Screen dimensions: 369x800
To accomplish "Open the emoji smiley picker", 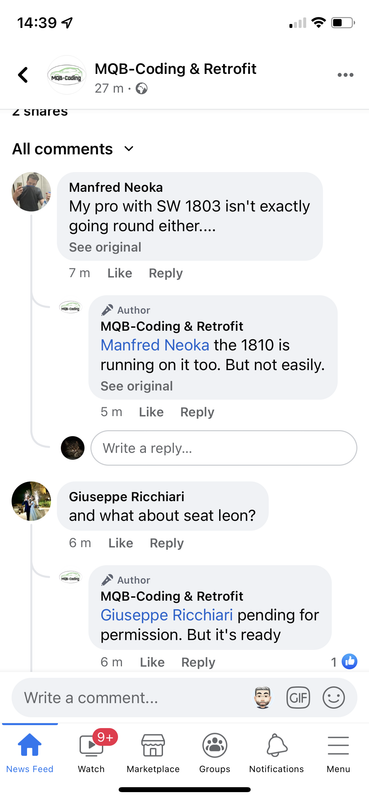I will click(x=333, y=697).
